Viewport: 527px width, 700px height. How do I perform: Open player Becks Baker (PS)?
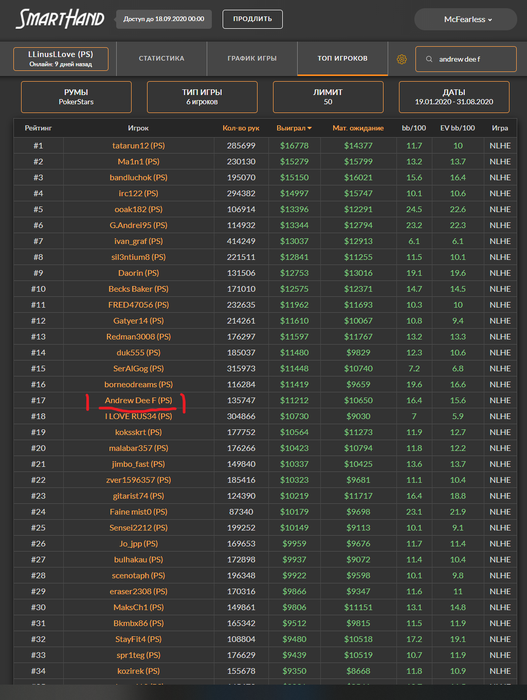coord(138,289)
